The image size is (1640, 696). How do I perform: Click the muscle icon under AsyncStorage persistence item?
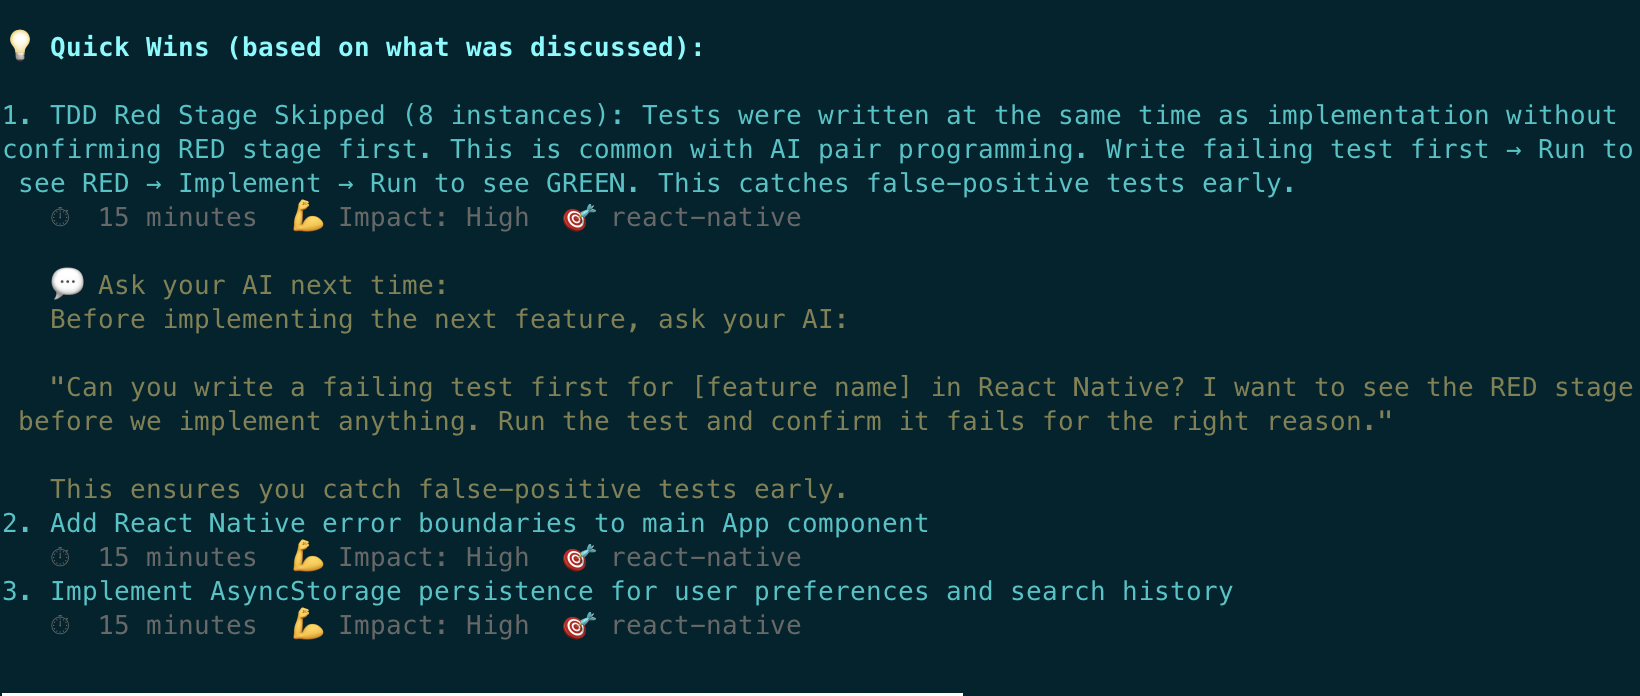click(x=307, y=625)
